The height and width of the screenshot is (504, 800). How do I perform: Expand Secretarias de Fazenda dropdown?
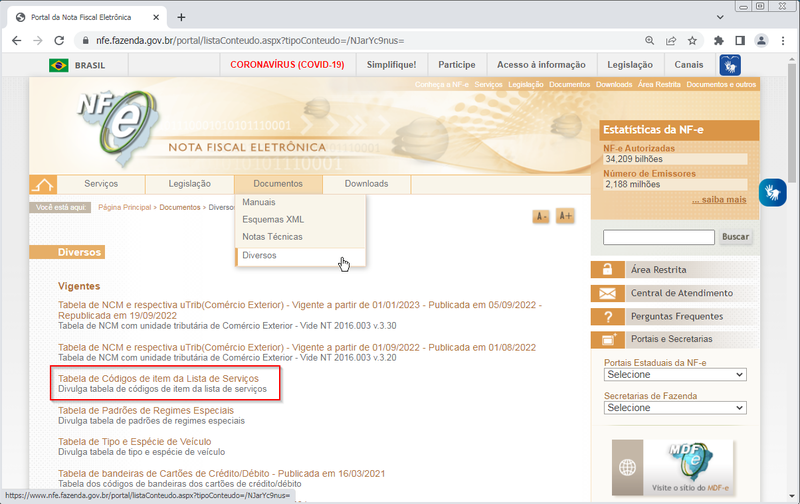[x=675, y=408]
